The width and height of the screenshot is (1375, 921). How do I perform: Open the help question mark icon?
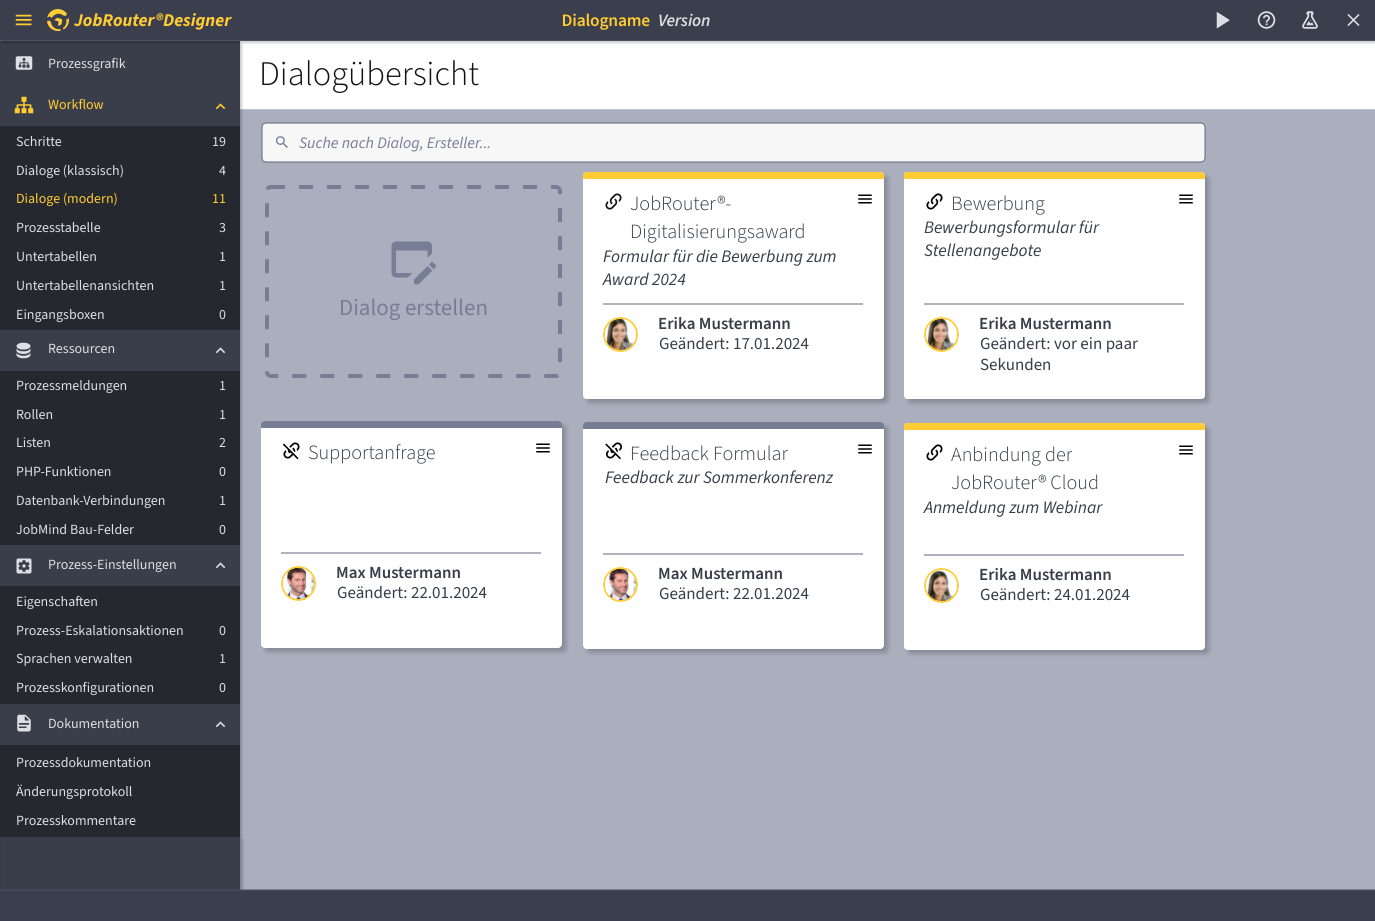coord(1266,20)
